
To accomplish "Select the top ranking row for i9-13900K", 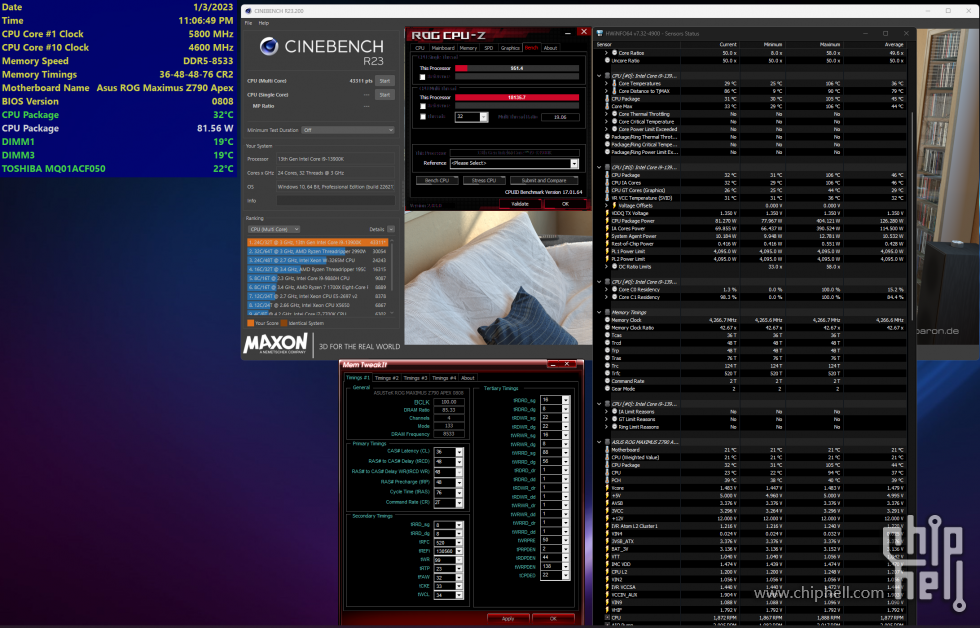I will coord(318,242).
